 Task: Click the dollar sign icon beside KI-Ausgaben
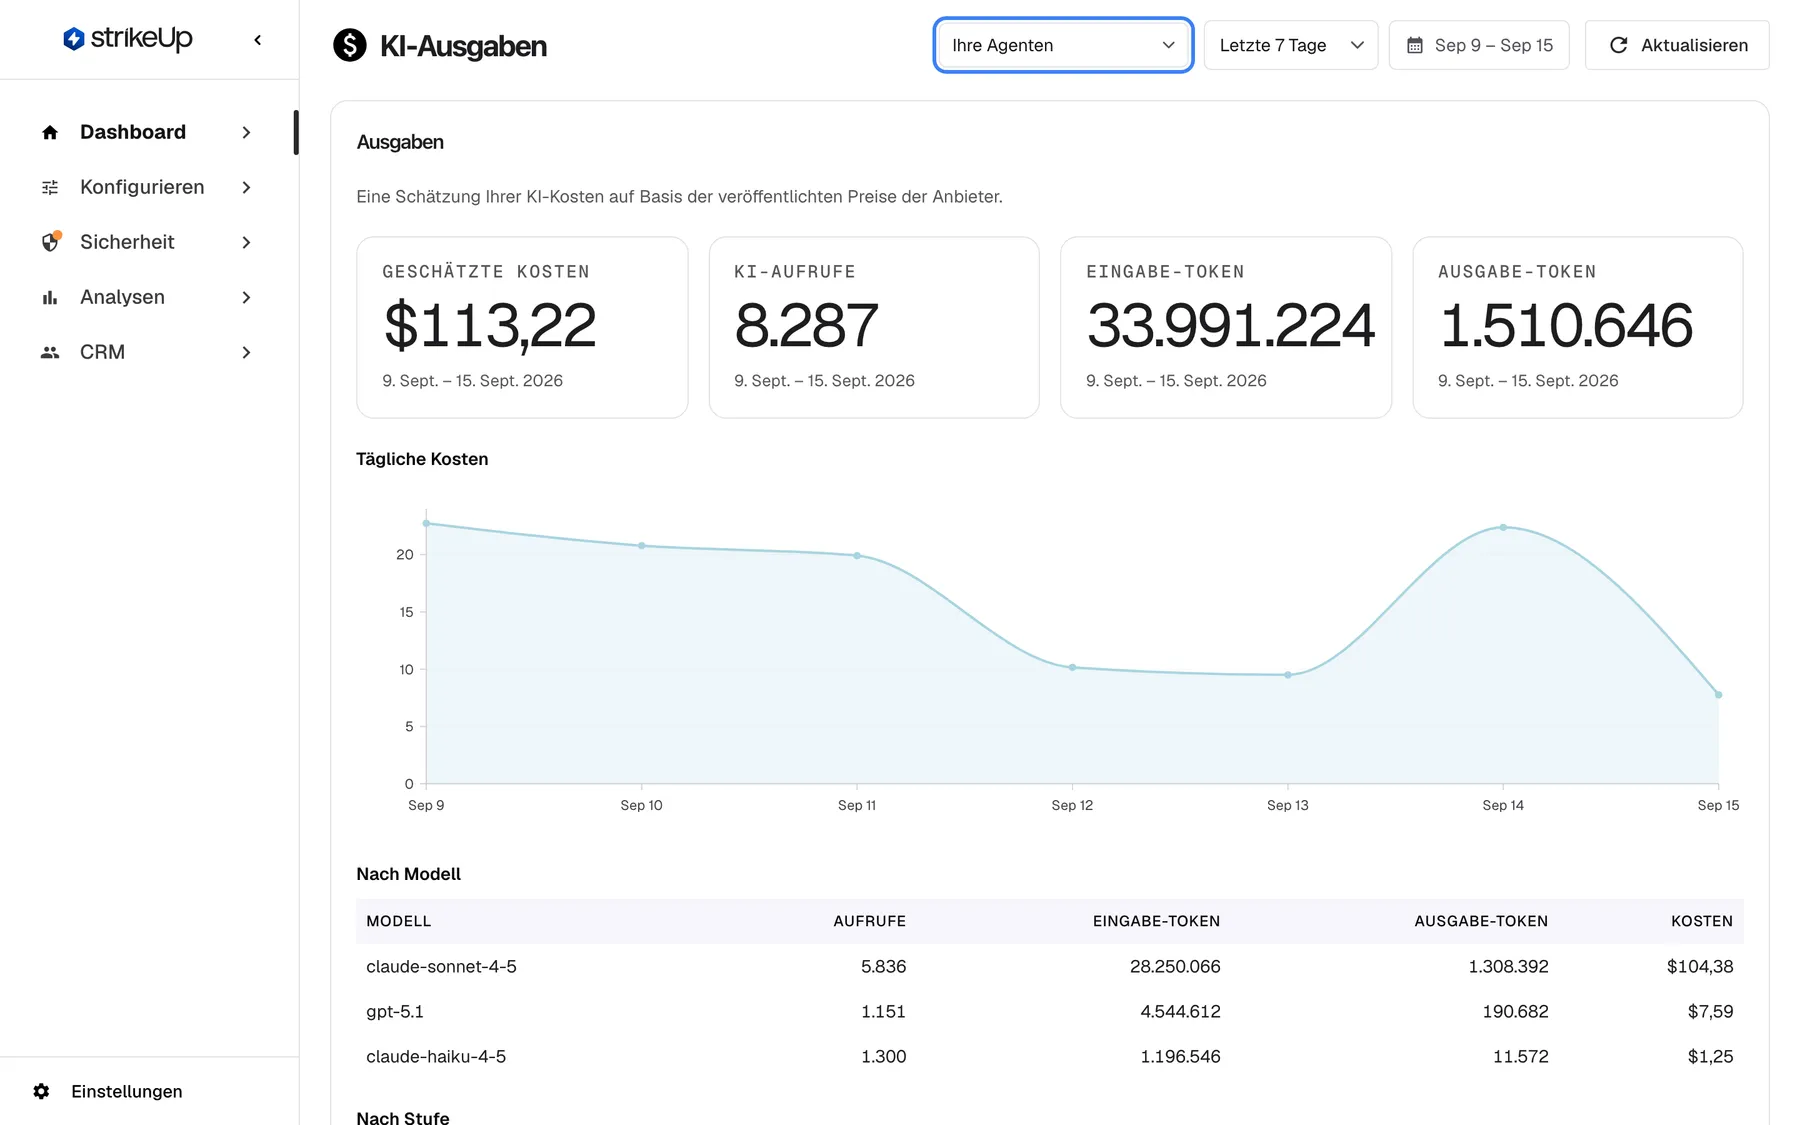[x=350, y=45]
